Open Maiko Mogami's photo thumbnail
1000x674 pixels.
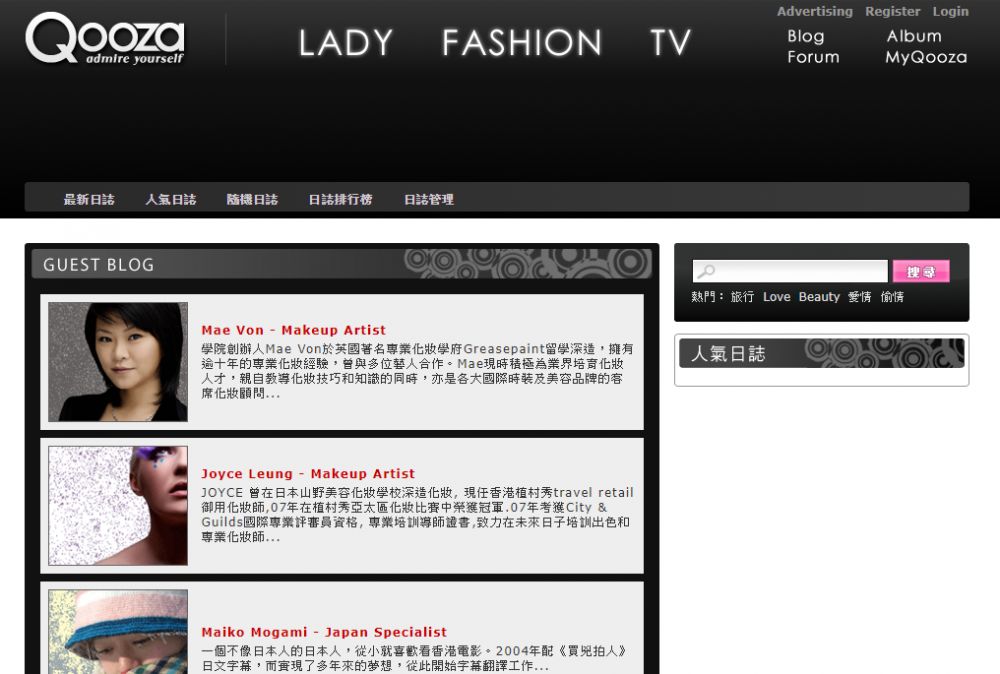[x=118, y=631]
